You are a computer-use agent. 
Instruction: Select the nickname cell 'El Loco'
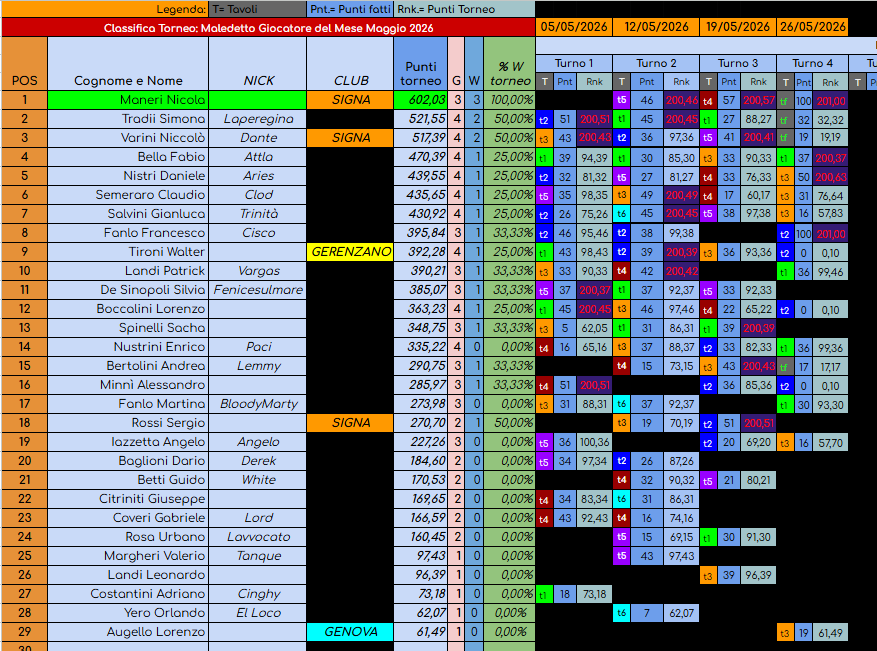coord(258,614)
